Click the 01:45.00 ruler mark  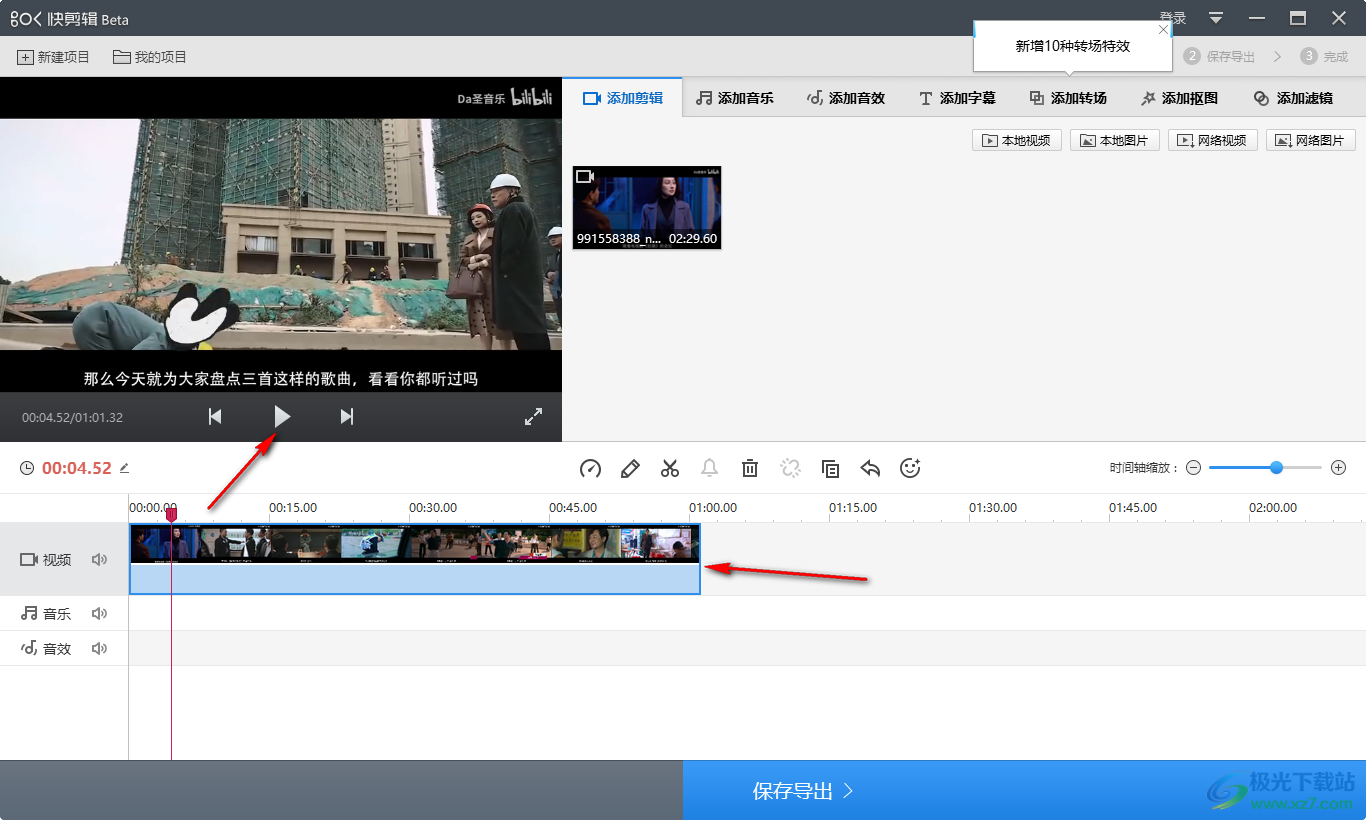pos(1133,508)
